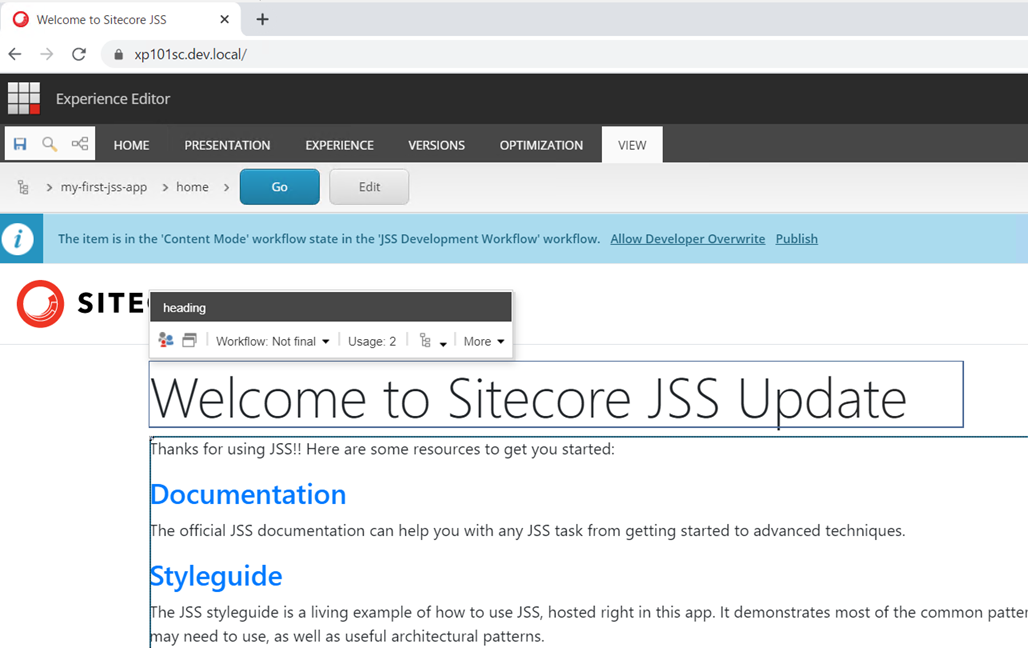
Task: Open the HOME ribbon tab
Action: 131,145
